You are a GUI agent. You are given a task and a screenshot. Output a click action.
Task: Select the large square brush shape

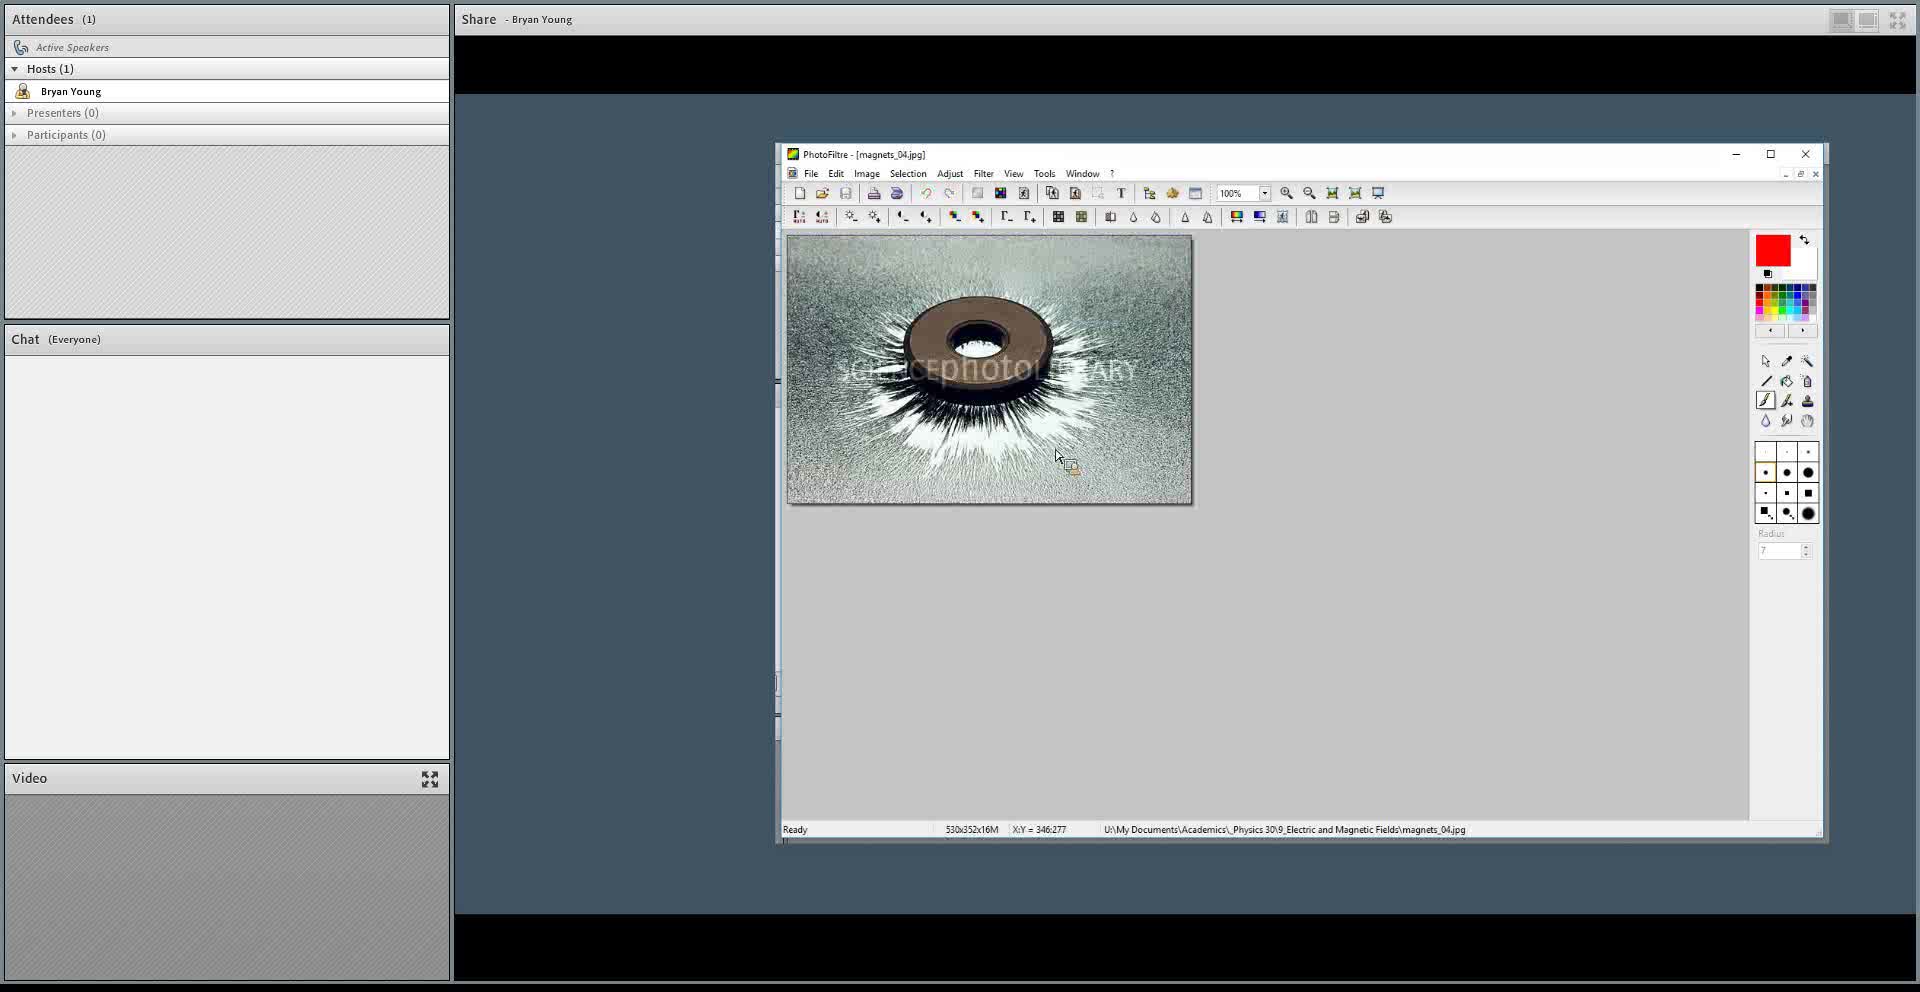(x=1808, y=493)
